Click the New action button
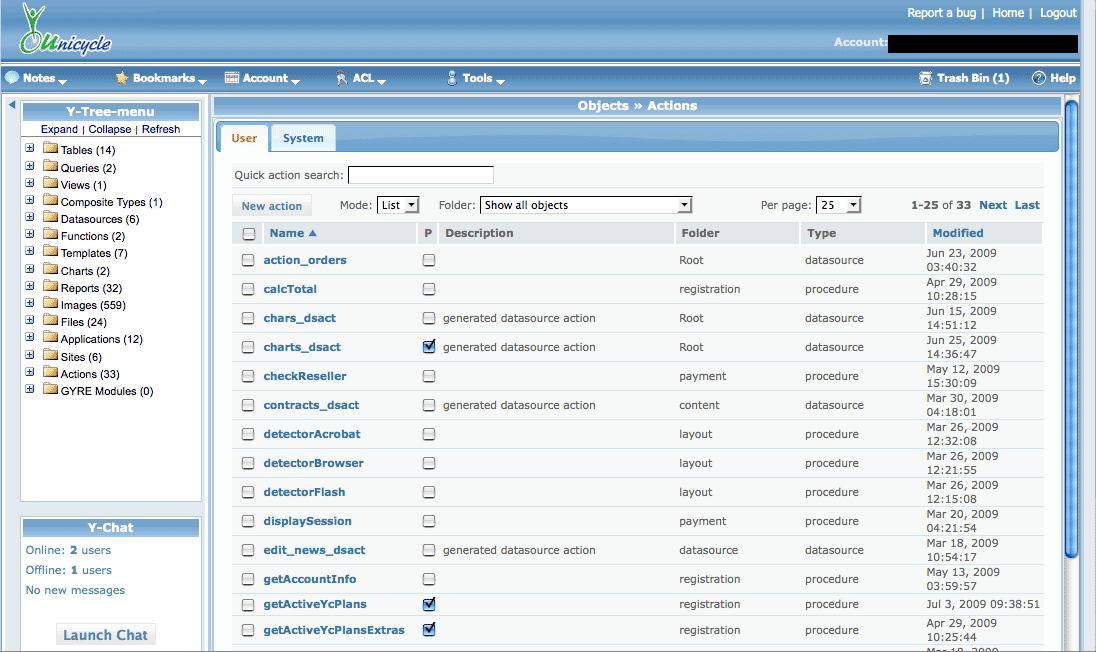This screenshot has width=1096, height=652. 272,206
